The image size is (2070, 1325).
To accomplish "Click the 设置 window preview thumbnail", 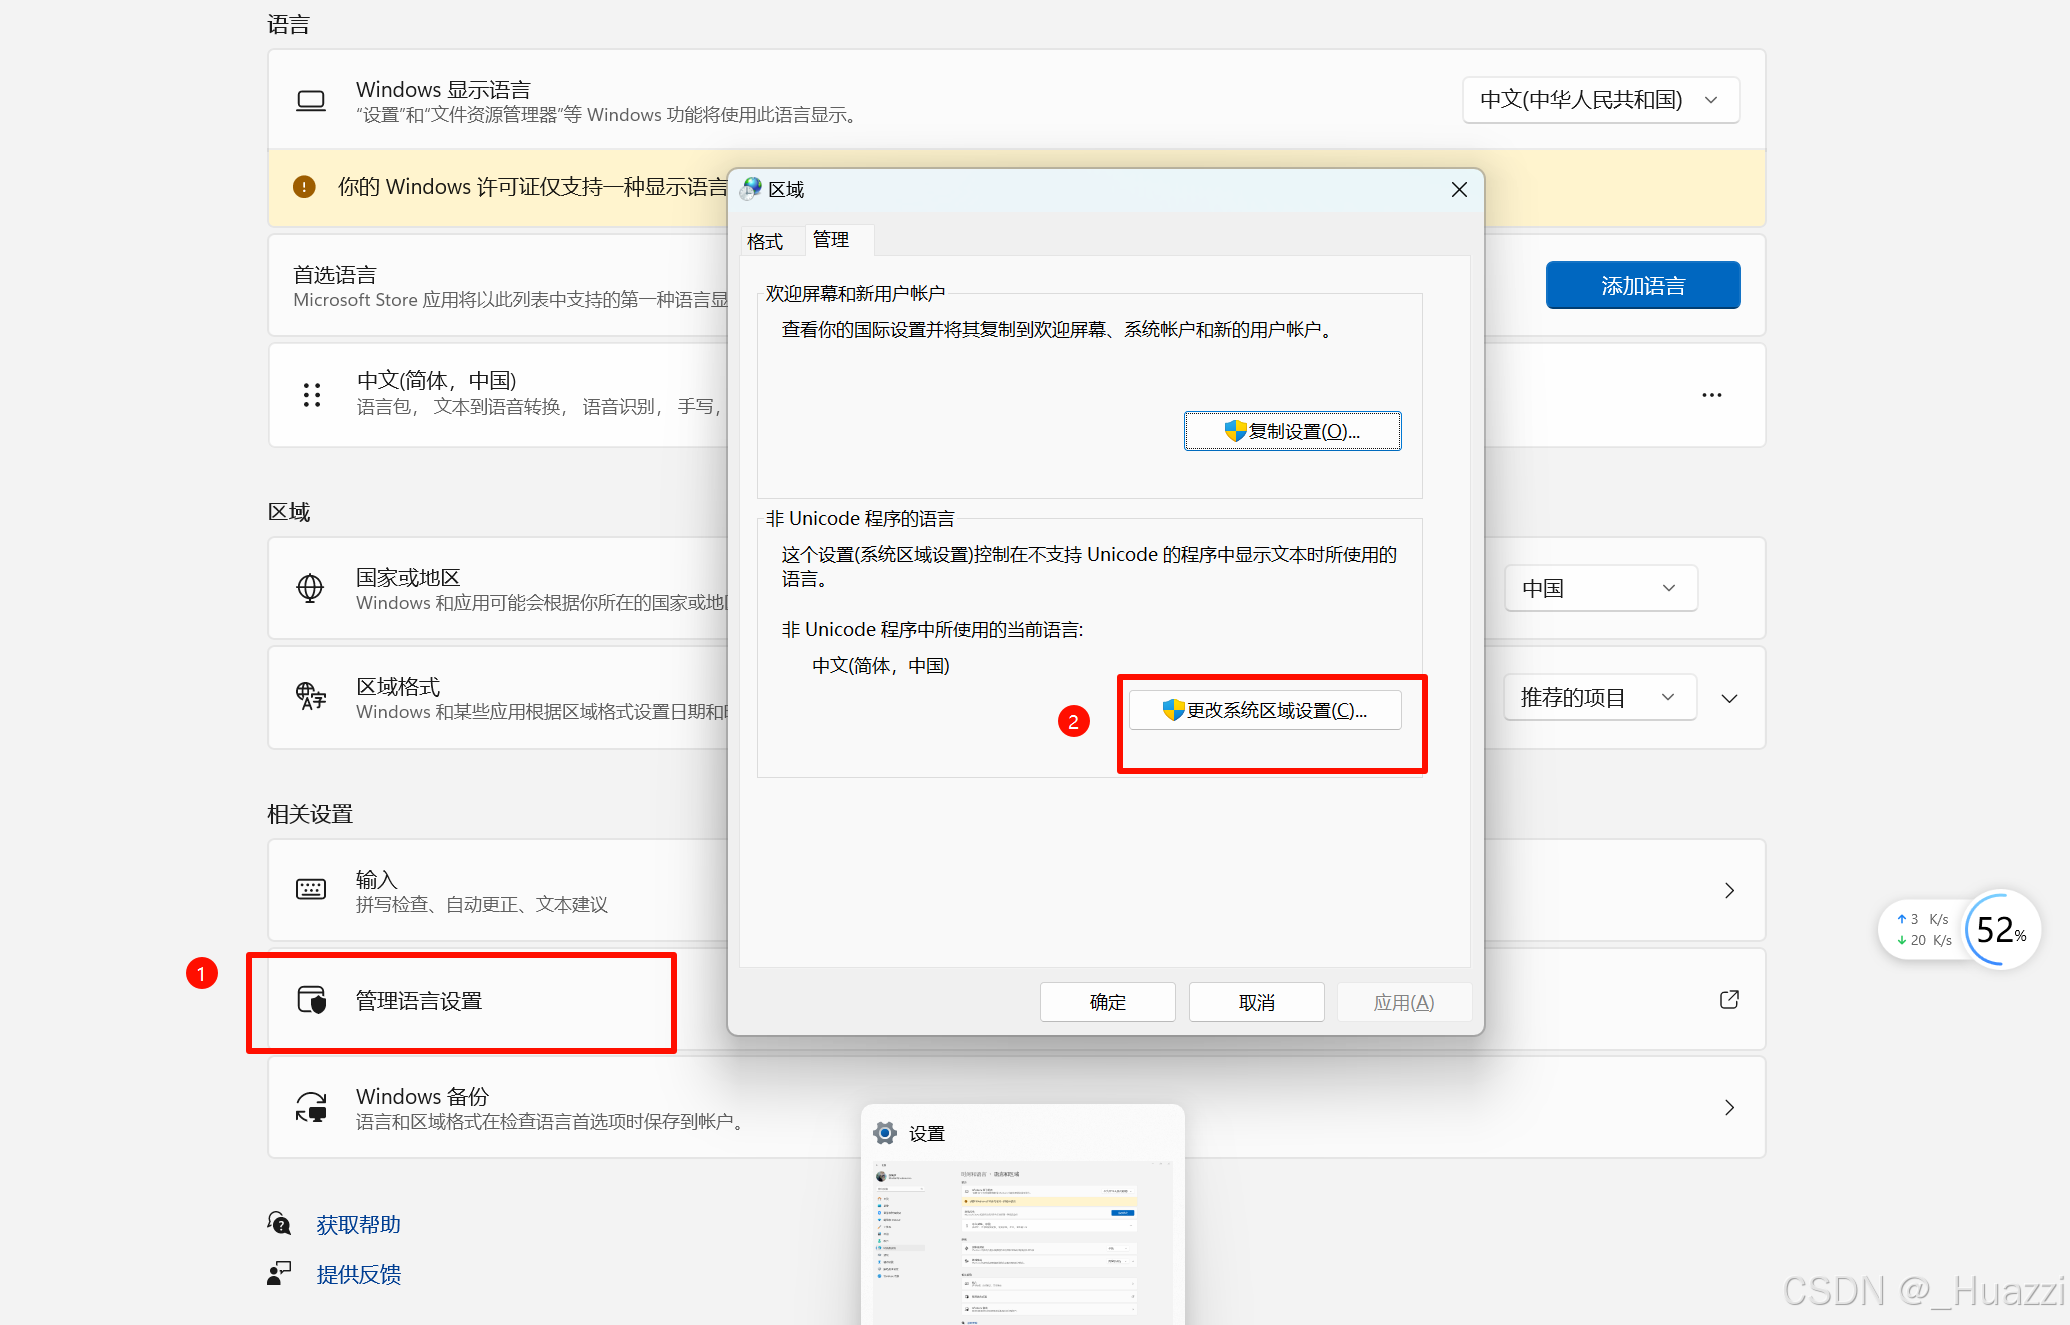I will [x=1023, y=1242].
